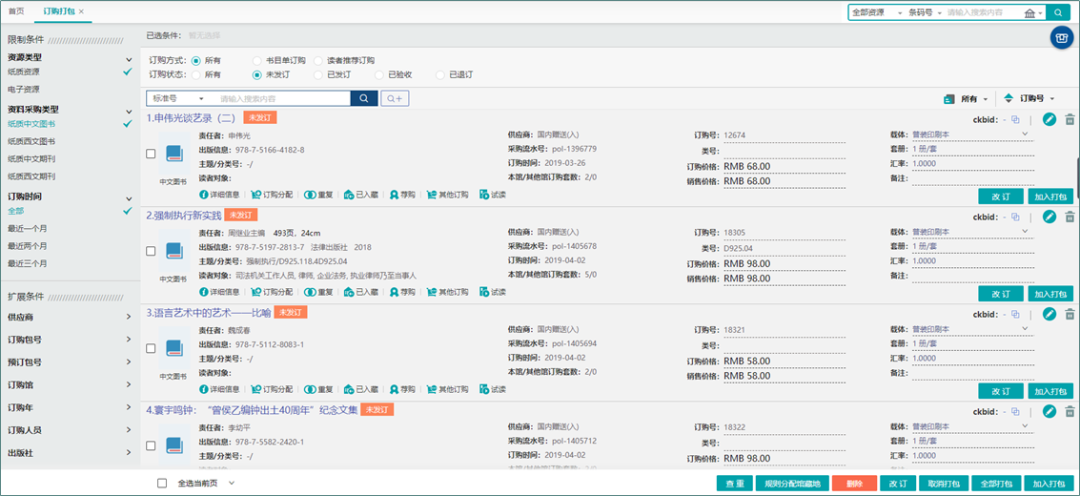Click 试读 for 强制执行新实践

[x=493, y=291]
